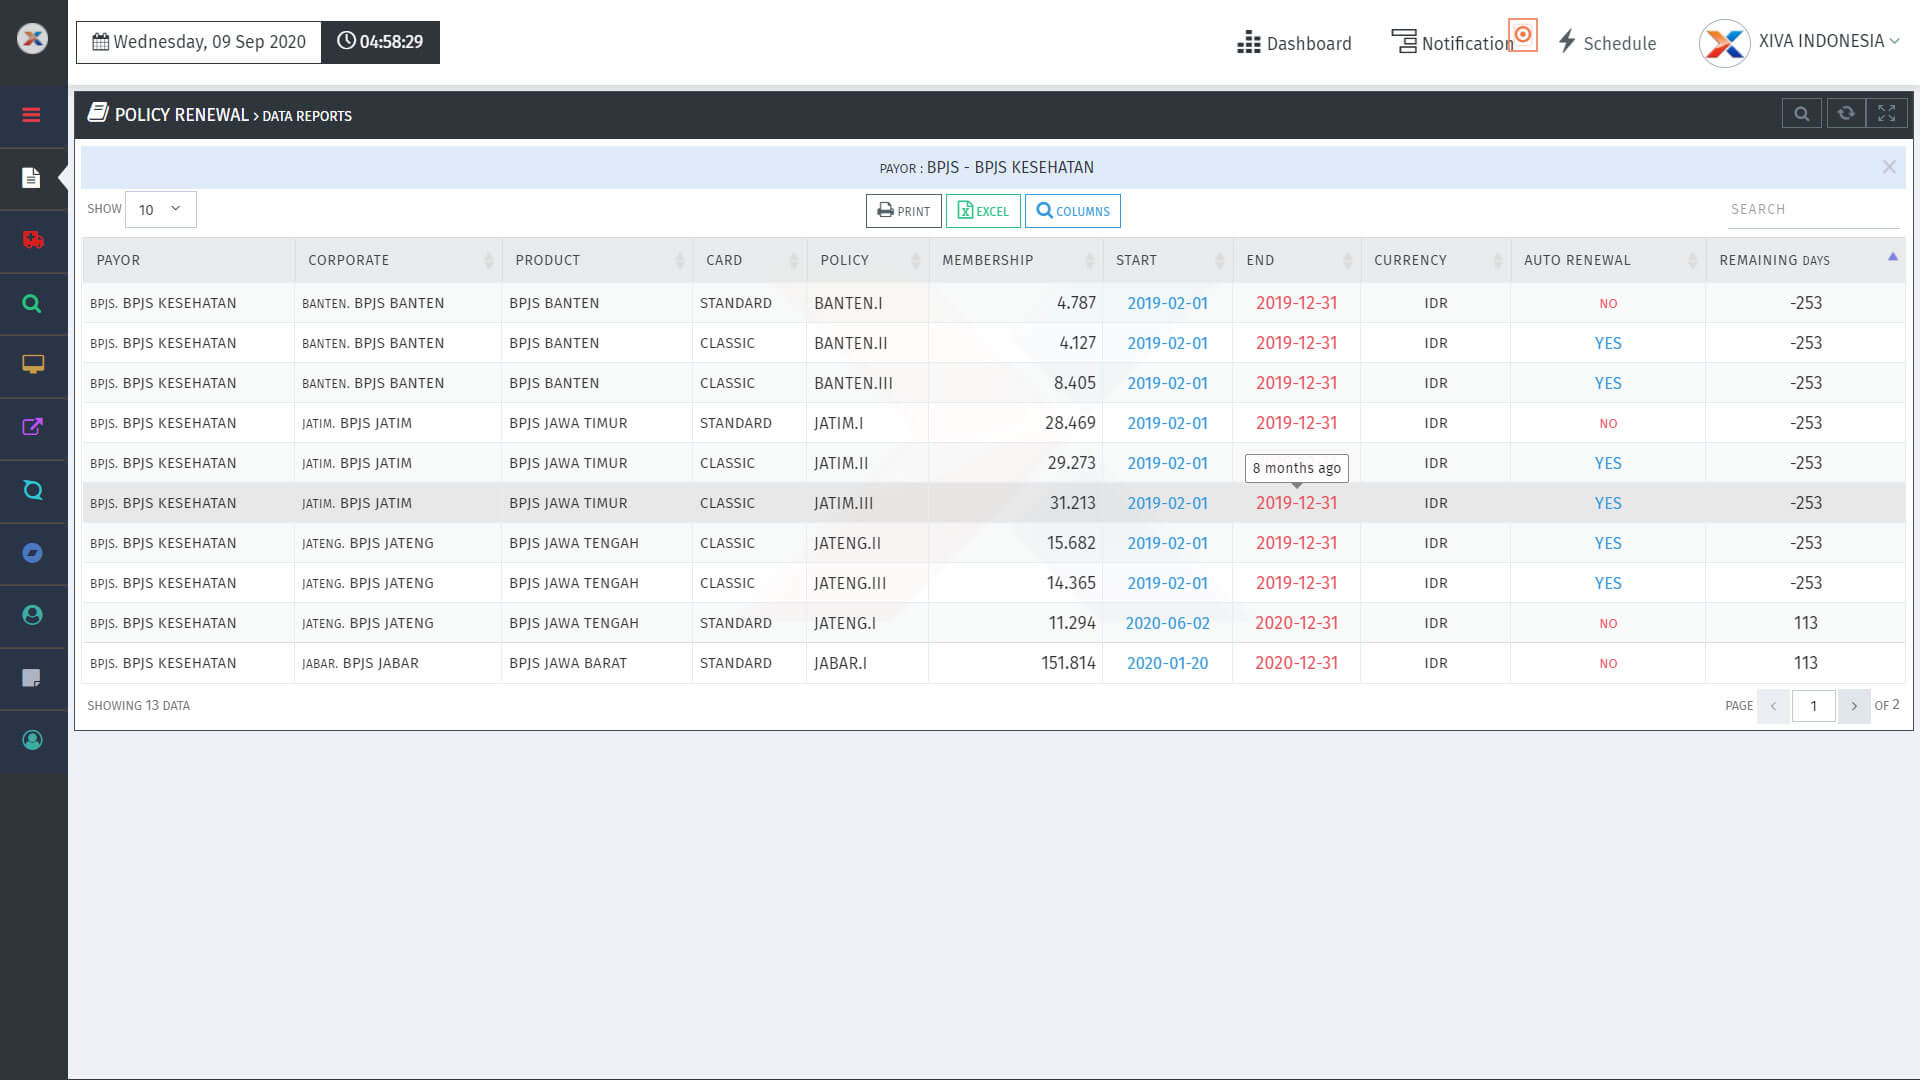Click end date 2020-12-31 for JATENG.I
The image size is (1920, 1080).
(1296, 623)
